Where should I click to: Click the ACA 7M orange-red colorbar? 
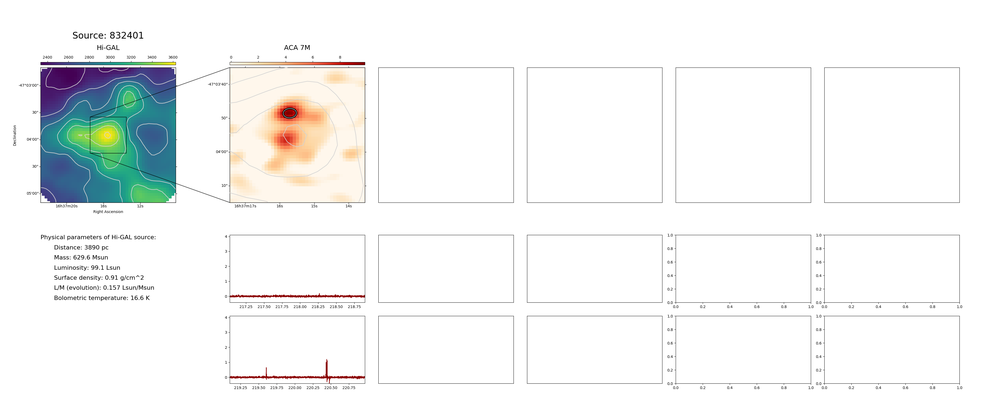tap(297, 64)
